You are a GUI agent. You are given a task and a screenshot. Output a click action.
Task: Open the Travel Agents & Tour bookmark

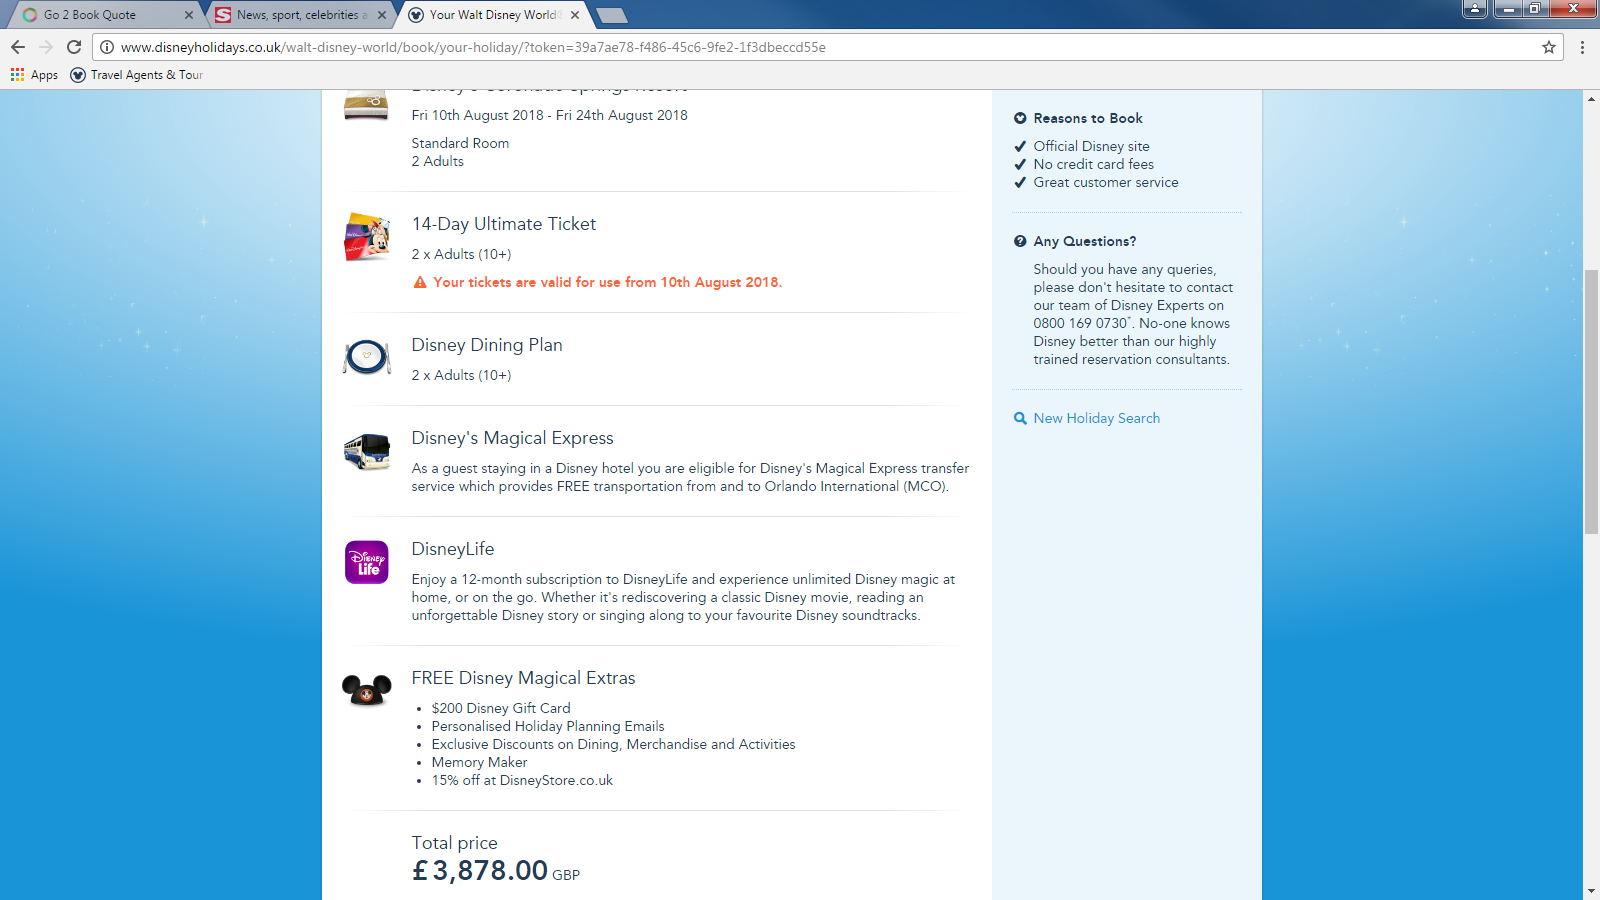(137, 75)
